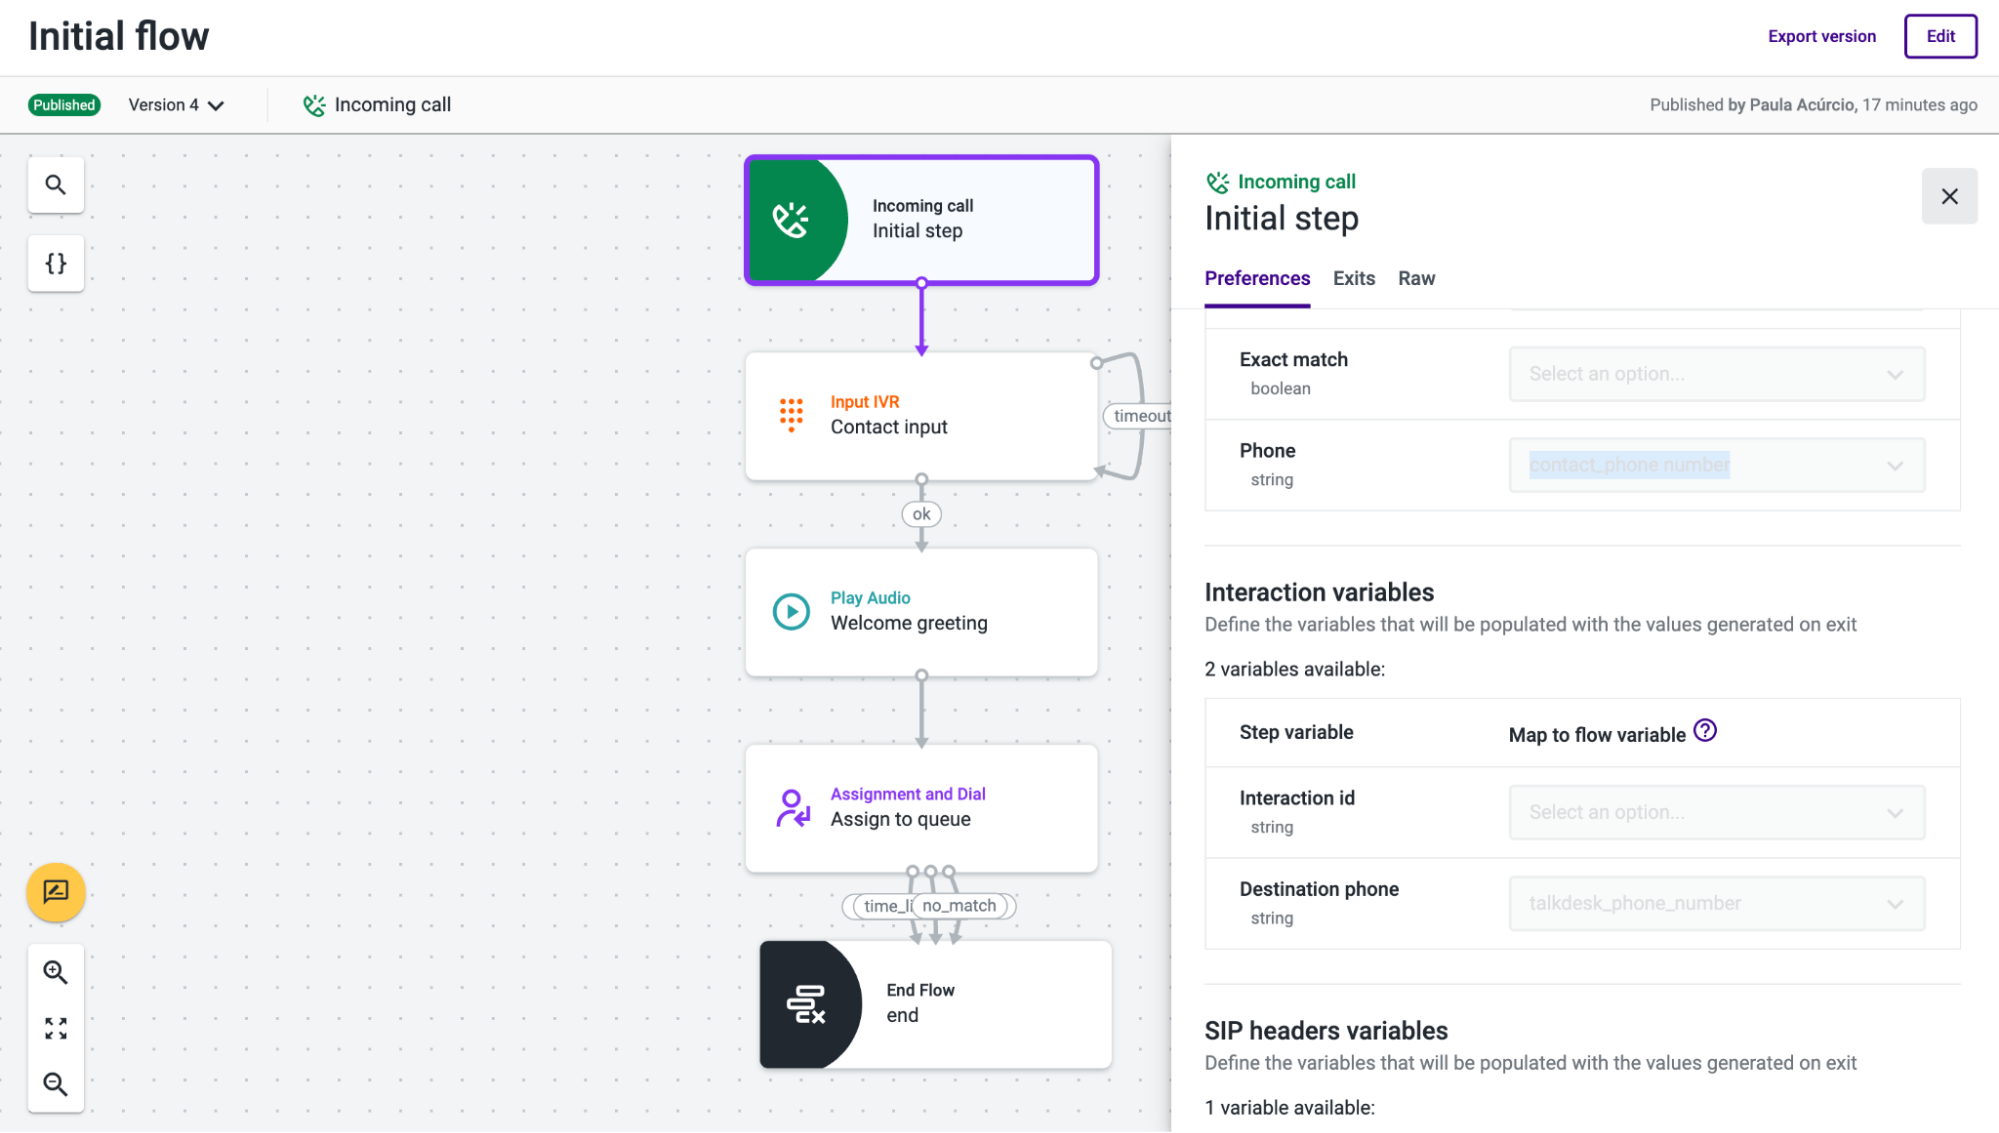Click the Play Audio step icon
Viewport: 1999px width, 1133px height.
791,611
